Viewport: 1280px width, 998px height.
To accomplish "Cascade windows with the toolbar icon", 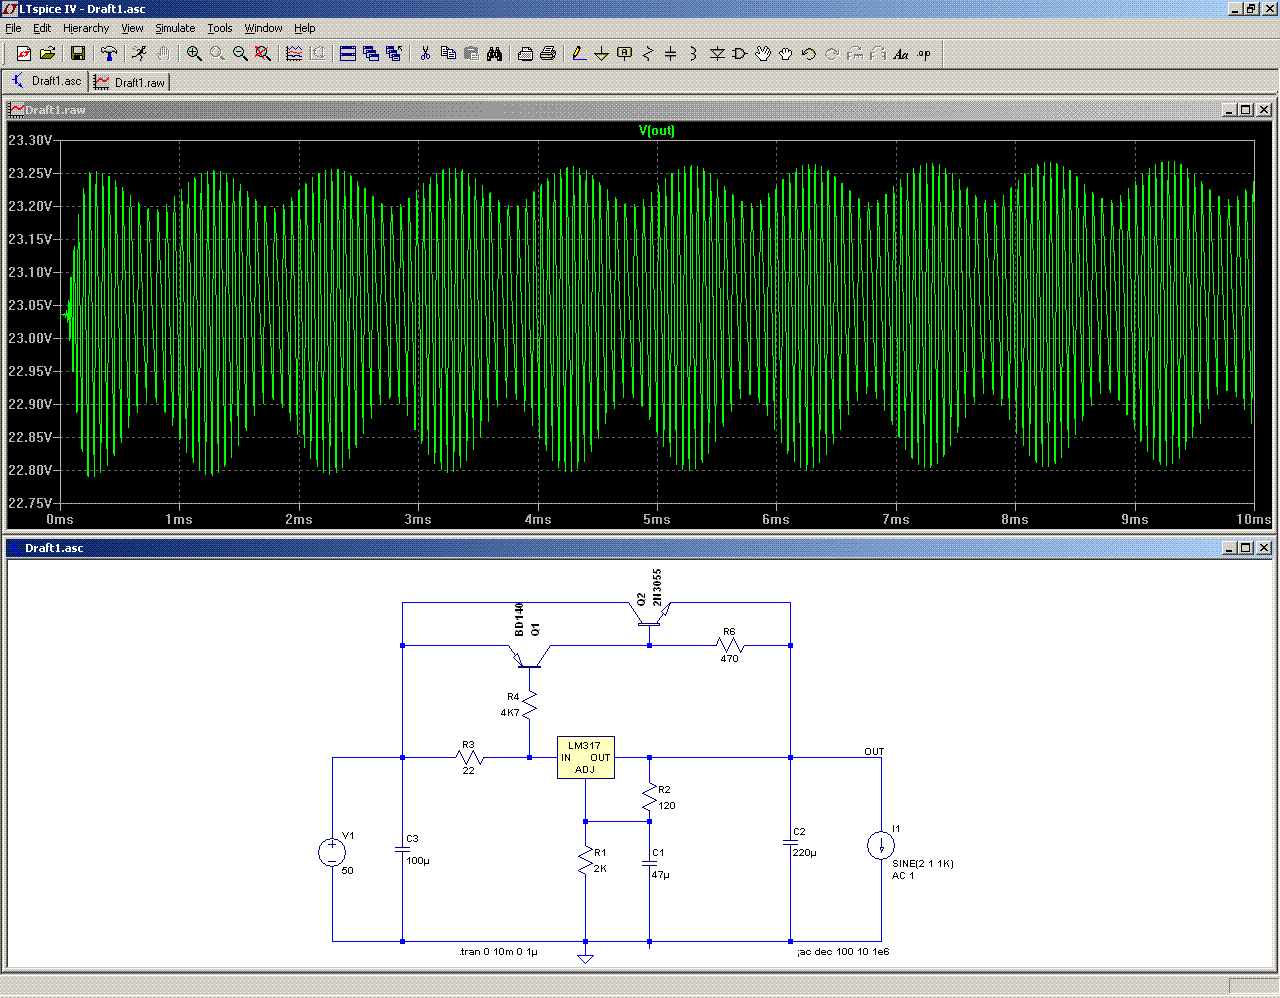I will click(371, 54).
